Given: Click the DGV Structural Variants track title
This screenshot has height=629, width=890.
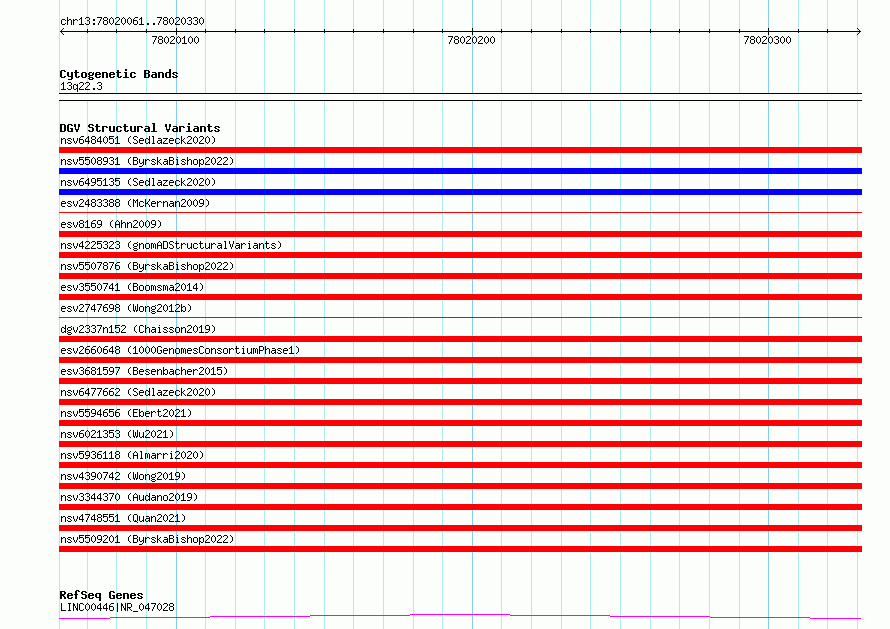Looking at the screenshot, I should click(x=140, y=128).
